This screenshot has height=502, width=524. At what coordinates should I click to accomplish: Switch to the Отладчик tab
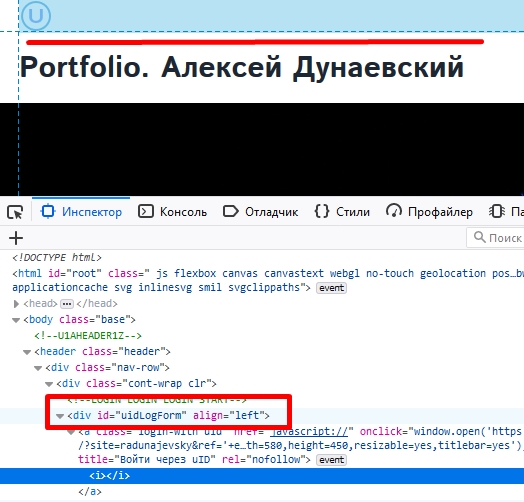click(260, 212)
